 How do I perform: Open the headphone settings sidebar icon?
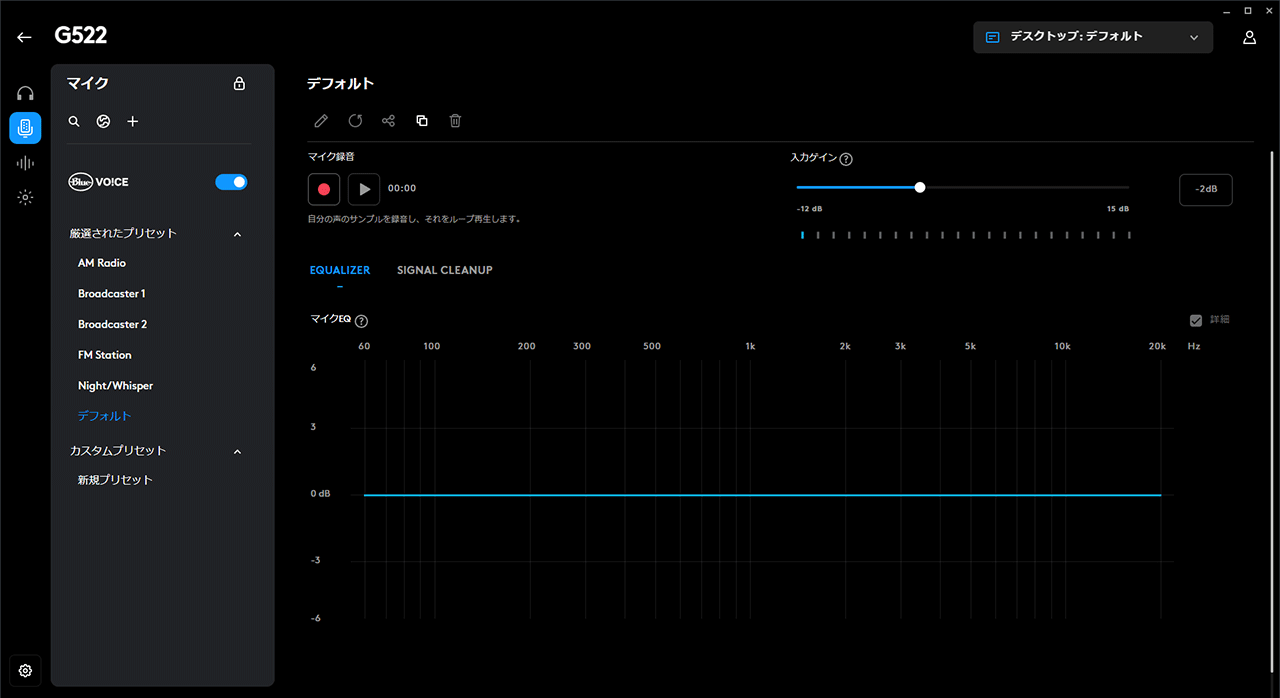point(25,93)
